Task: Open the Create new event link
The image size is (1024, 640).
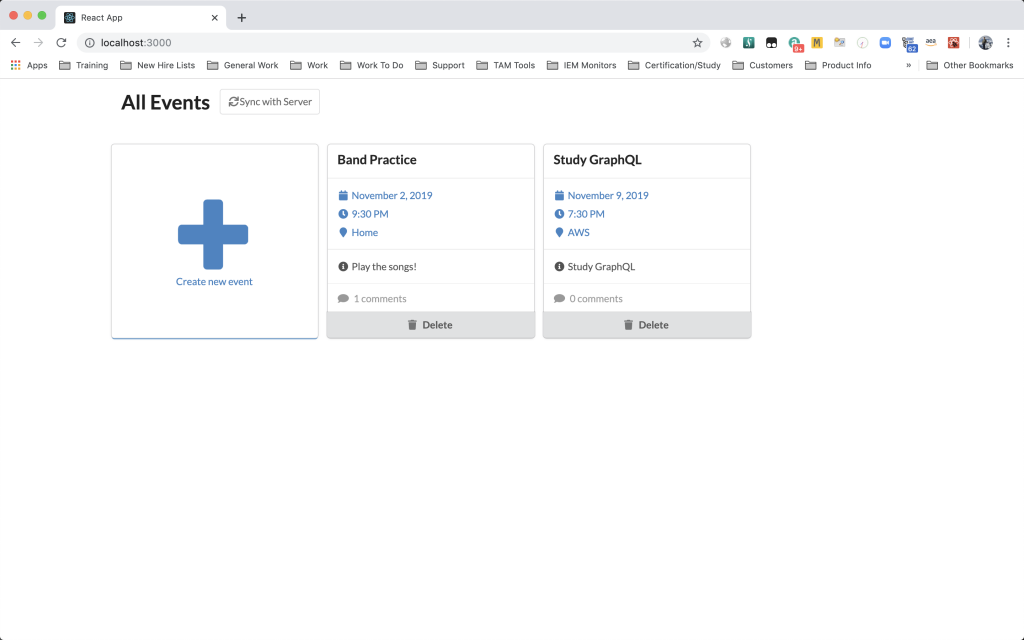Action: coord(214,281)
